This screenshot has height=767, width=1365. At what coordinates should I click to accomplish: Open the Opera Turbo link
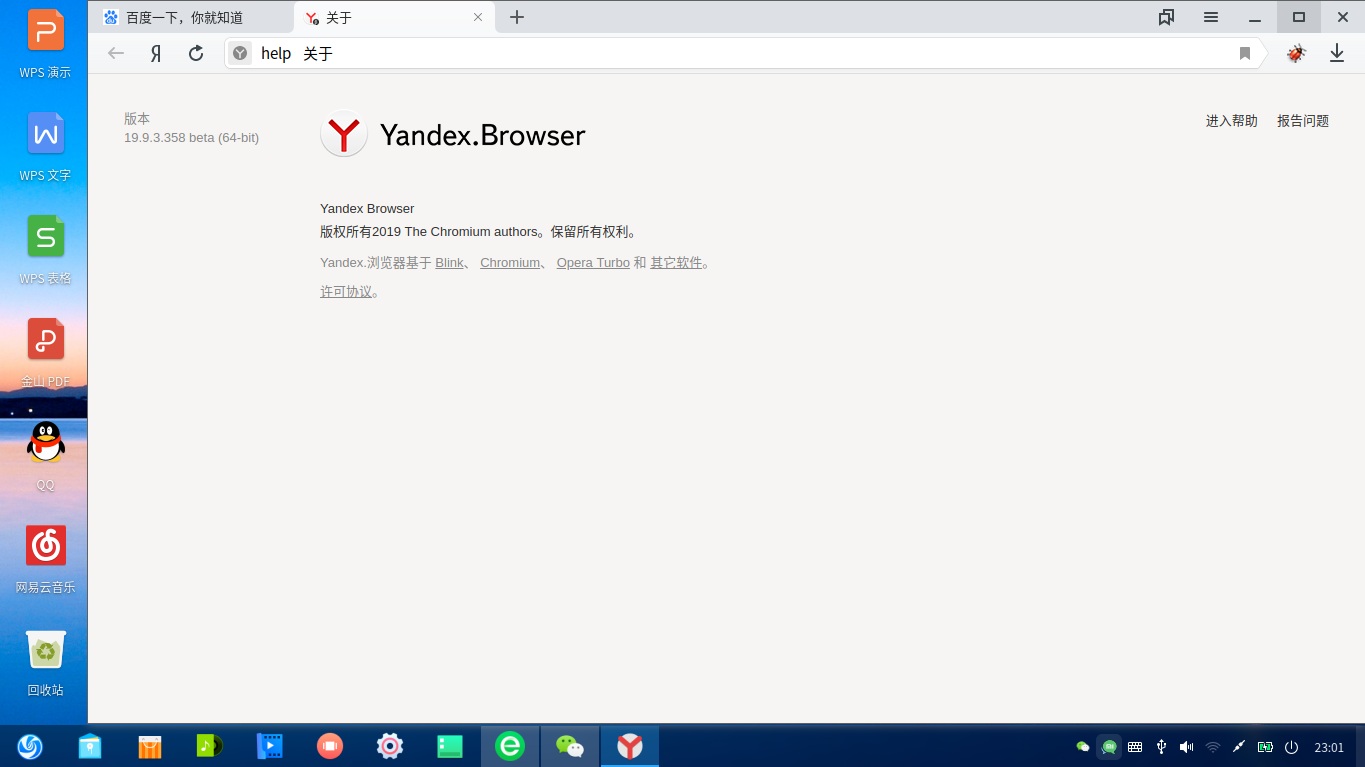click(593, 263)
